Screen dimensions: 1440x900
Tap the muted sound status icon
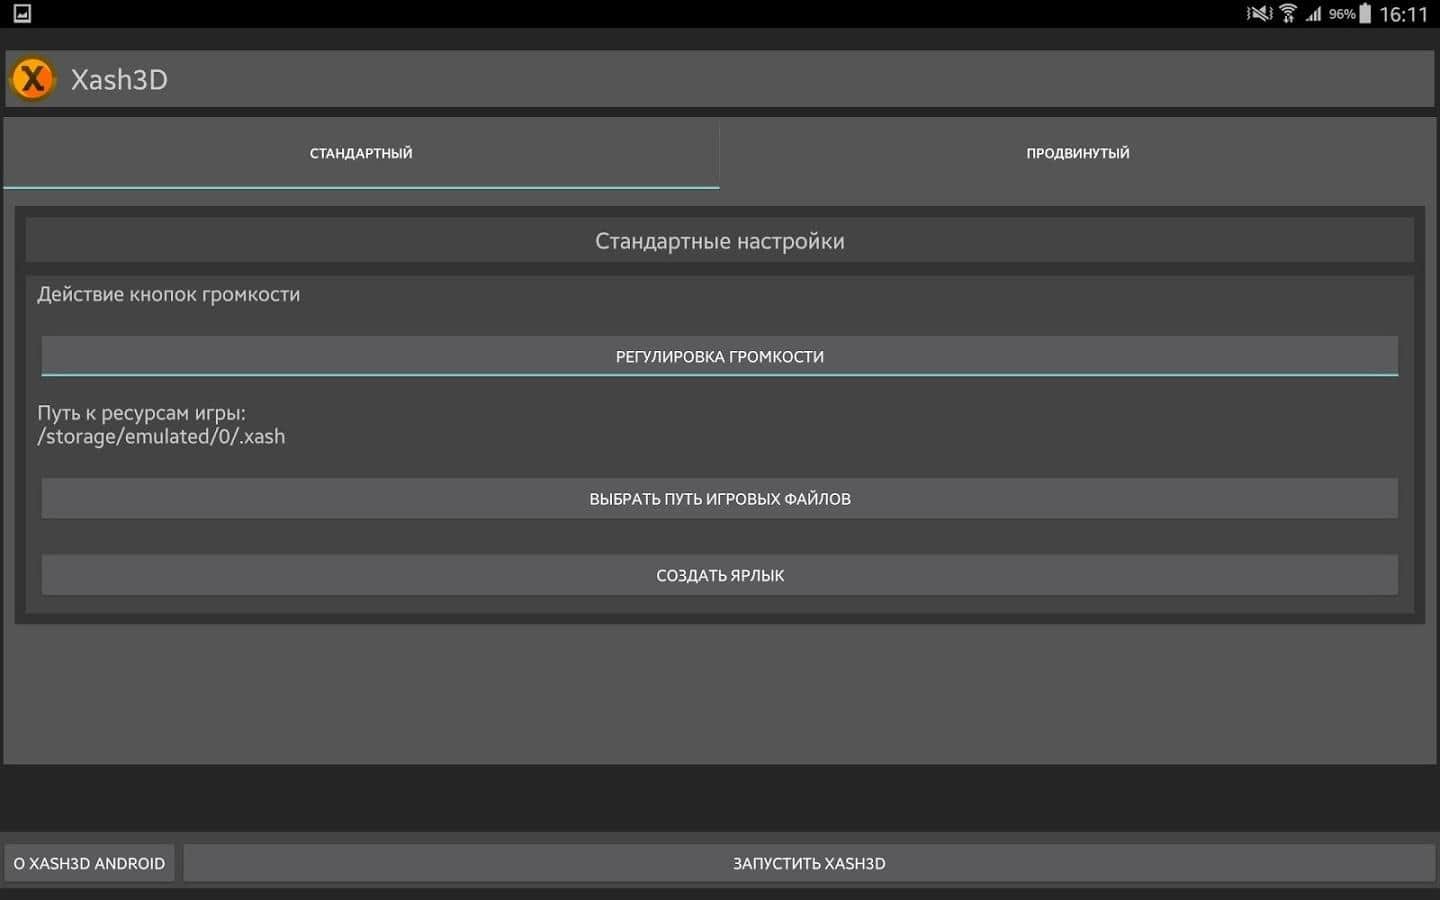click(x=1259, y=14)
